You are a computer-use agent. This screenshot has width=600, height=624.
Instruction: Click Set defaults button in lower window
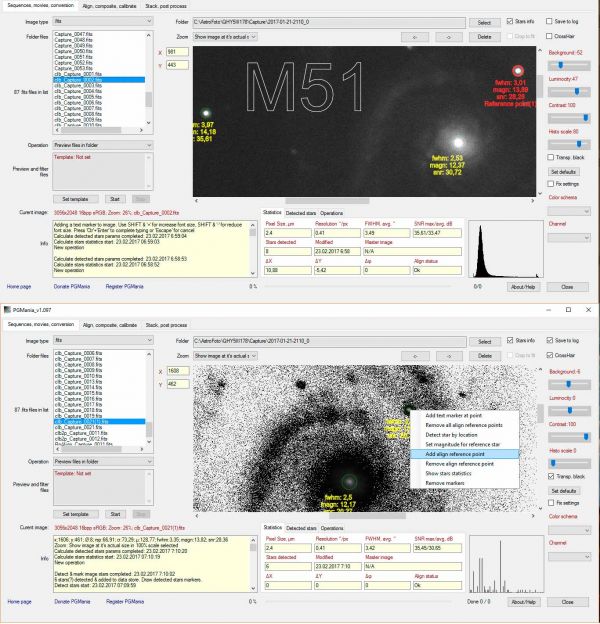point(564,491)
